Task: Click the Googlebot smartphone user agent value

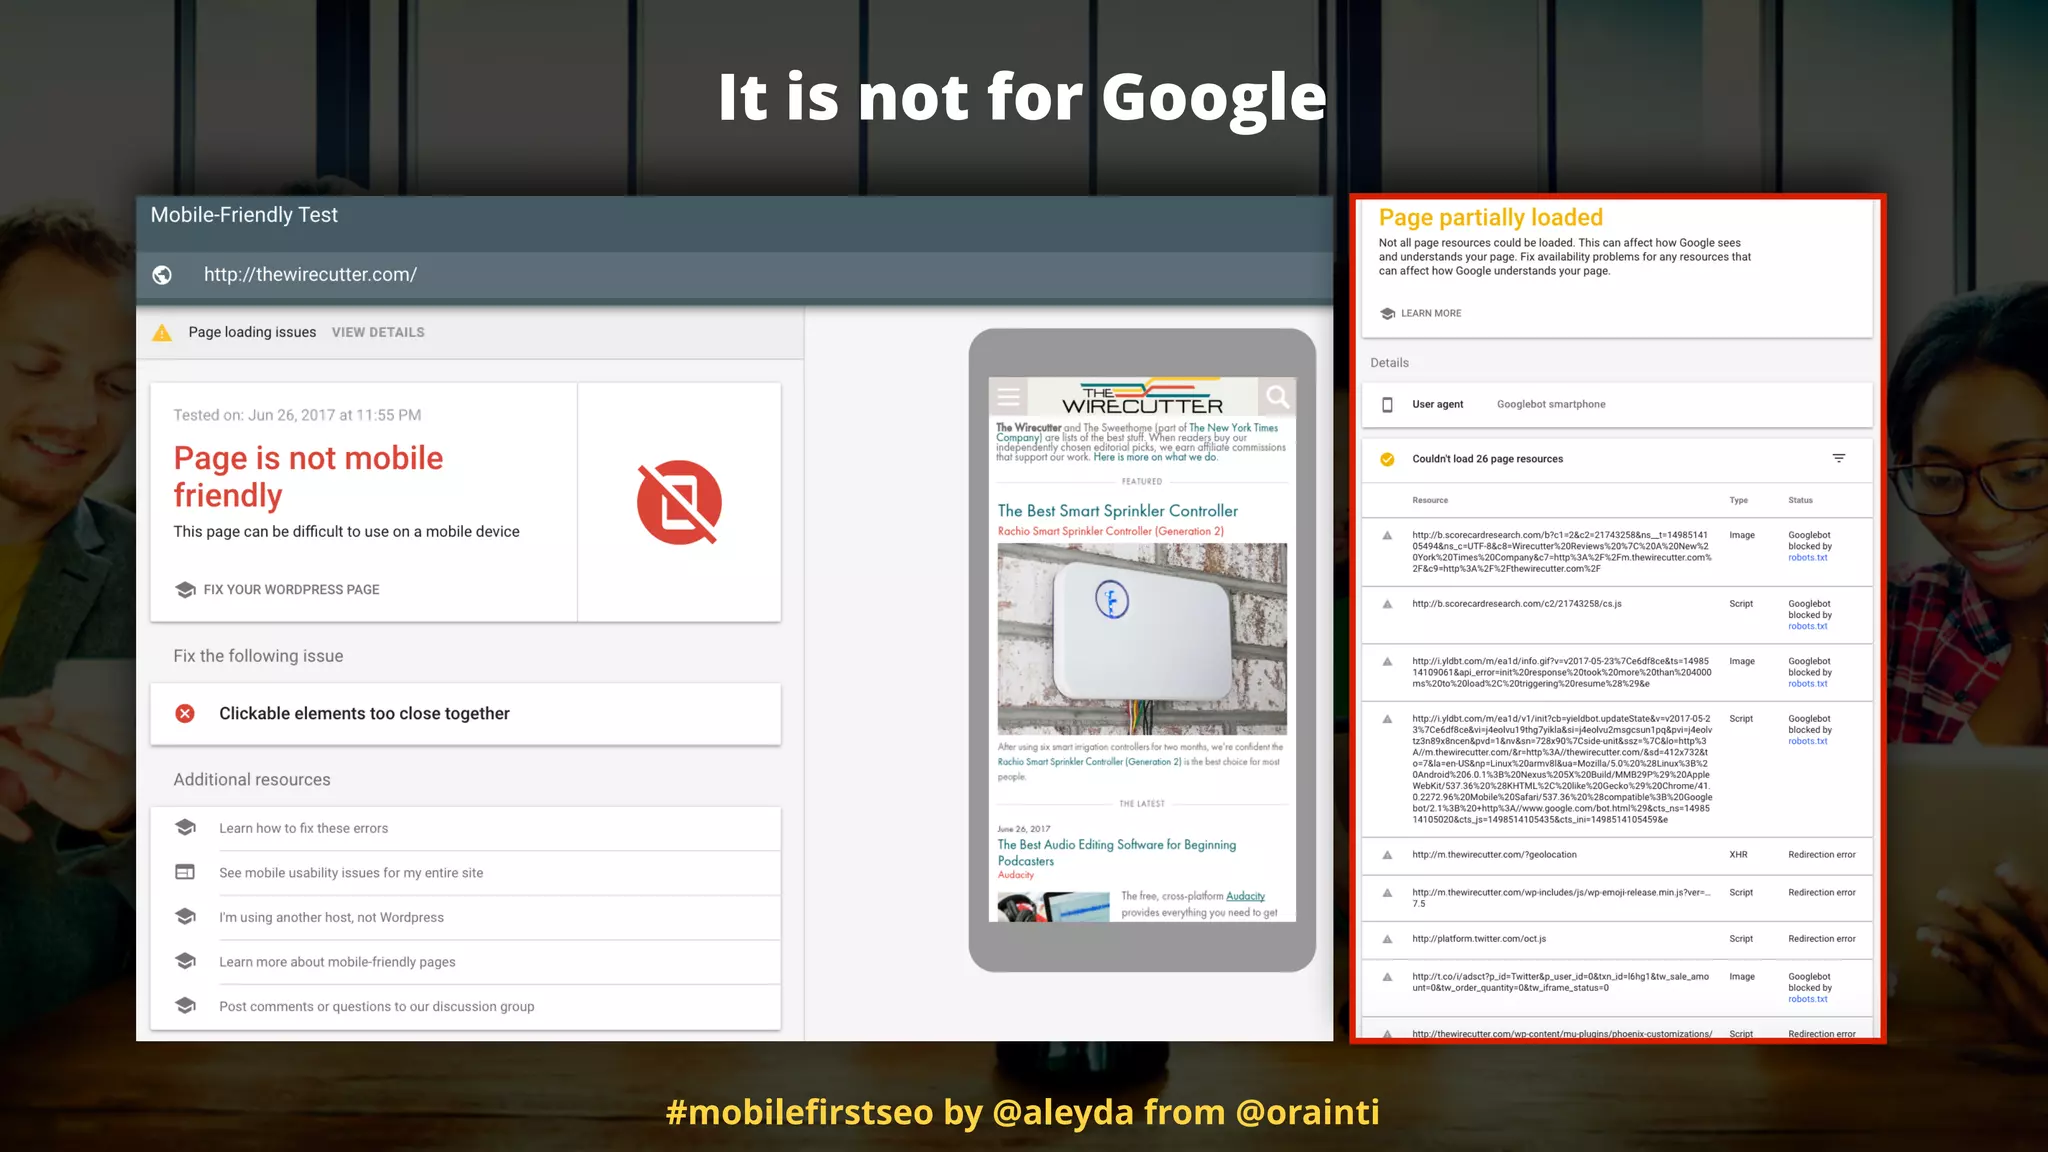Action: pos(1551,404)
